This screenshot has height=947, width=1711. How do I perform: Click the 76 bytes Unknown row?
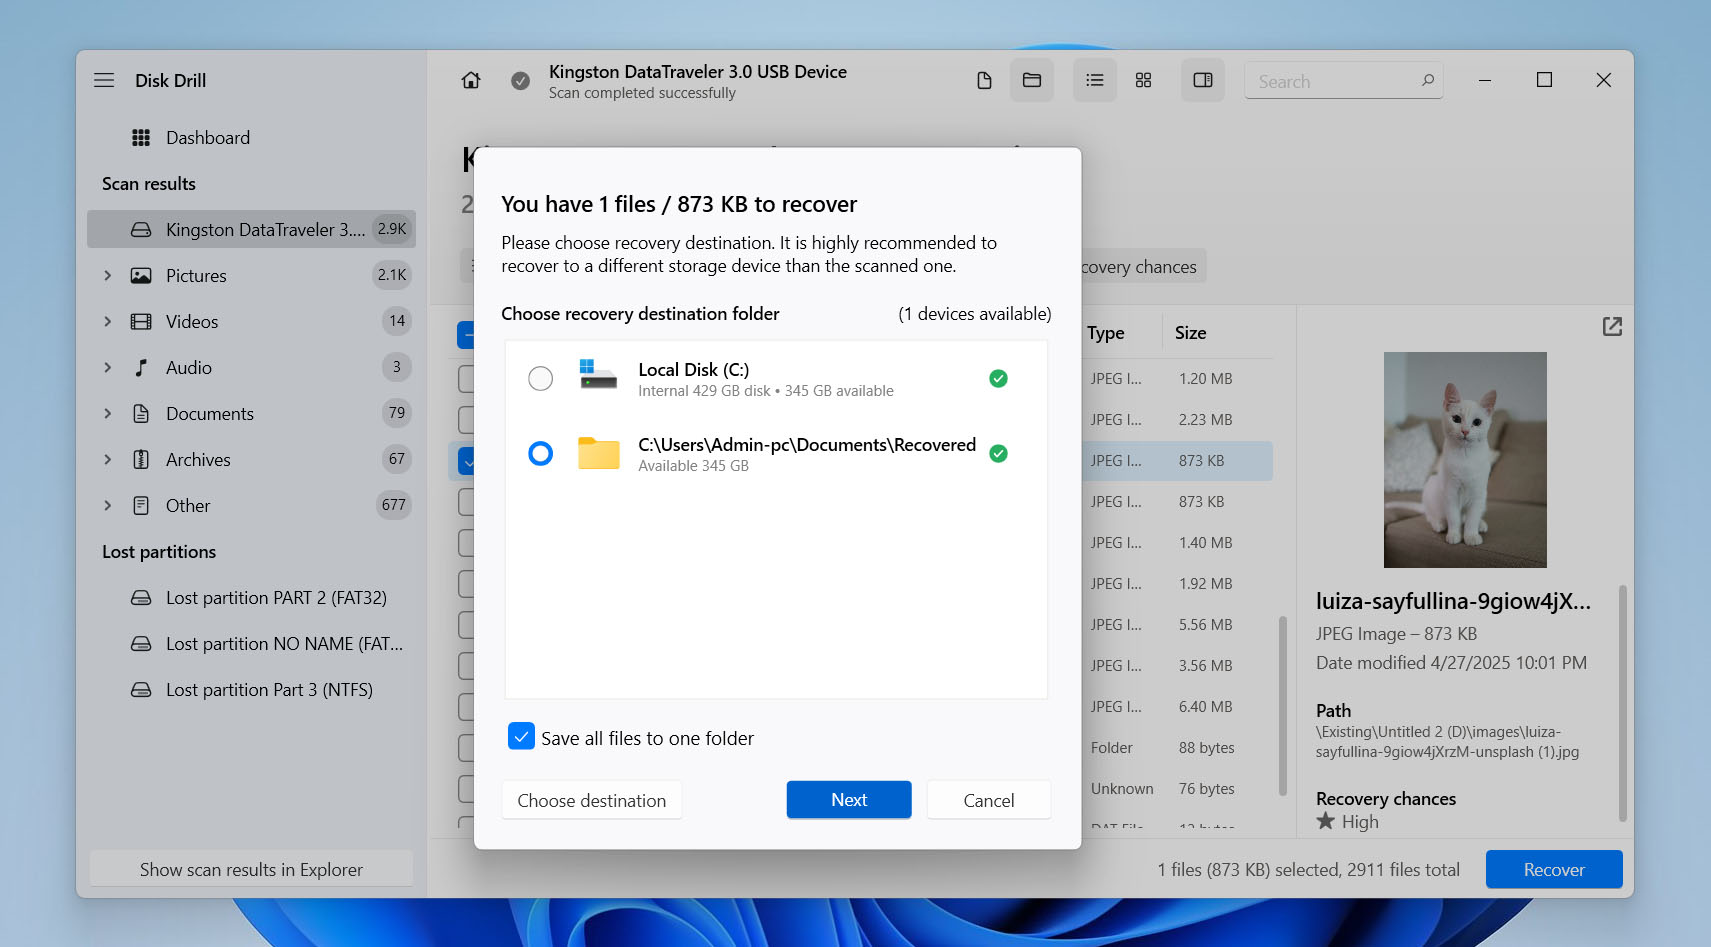(1177, 789)
